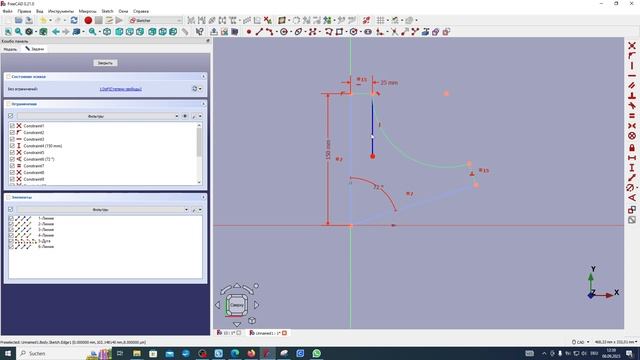This screenshot has width=640, height=360.
Task: Click the navigation cube top face
Action: 237,305
